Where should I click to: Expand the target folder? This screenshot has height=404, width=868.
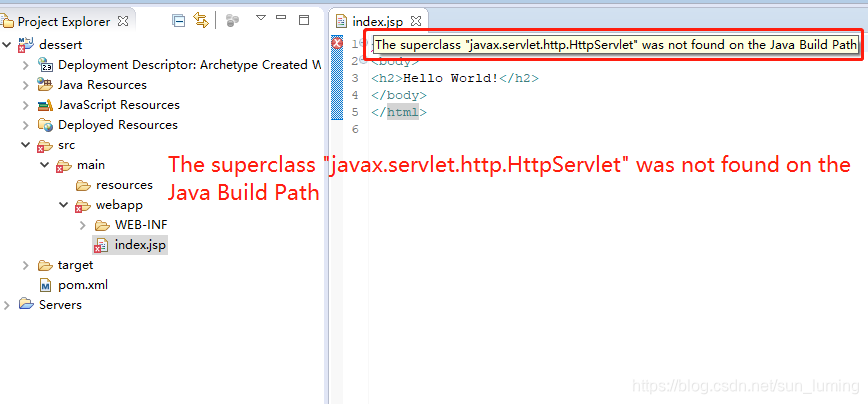point(25,265)
